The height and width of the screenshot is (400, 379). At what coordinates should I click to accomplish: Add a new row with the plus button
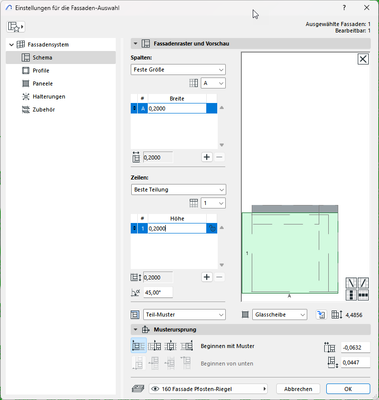(207, 277)
